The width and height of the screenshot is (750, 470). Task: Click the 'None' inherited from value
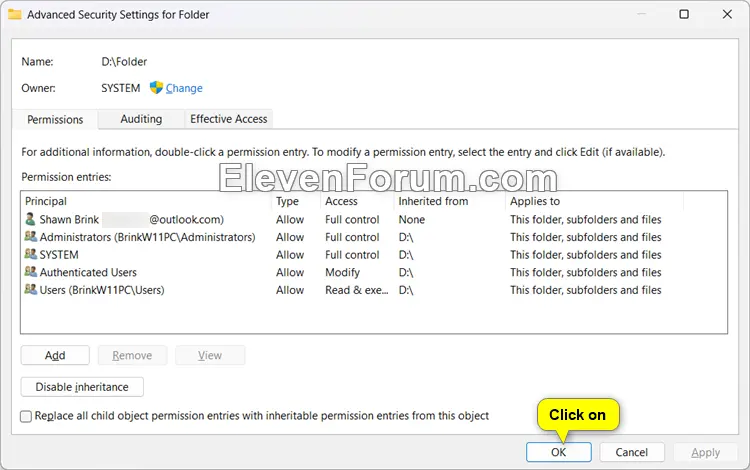(412, 219)
